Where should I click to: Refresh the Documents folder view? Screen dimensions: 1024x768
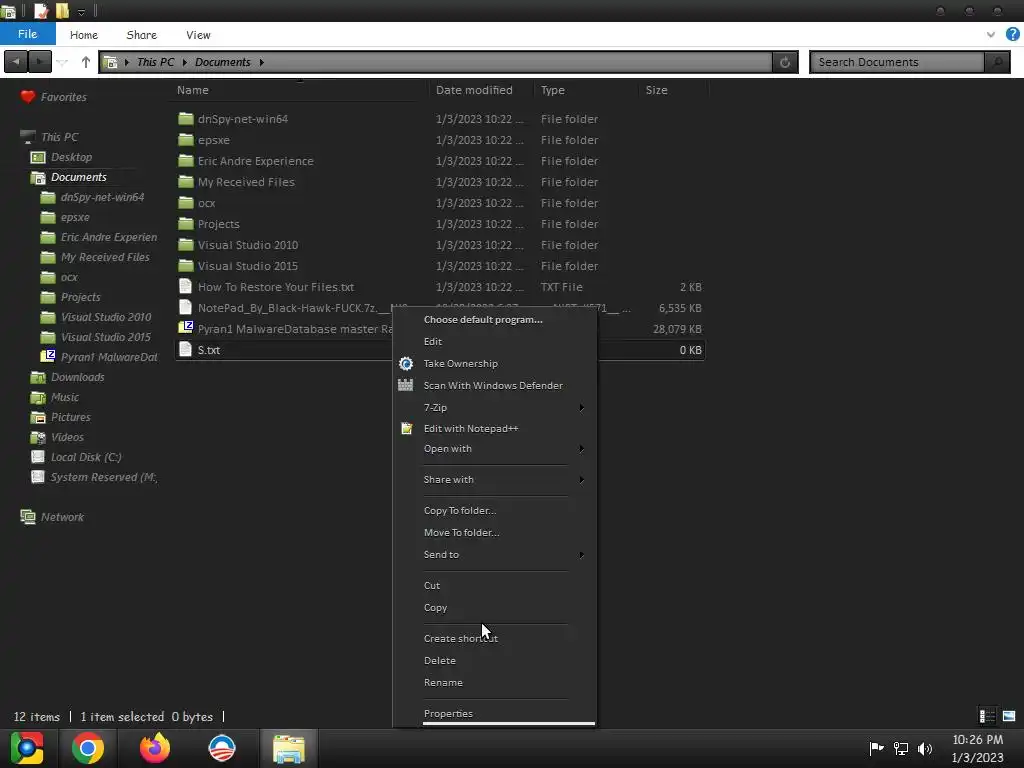[x=785, y=62]
